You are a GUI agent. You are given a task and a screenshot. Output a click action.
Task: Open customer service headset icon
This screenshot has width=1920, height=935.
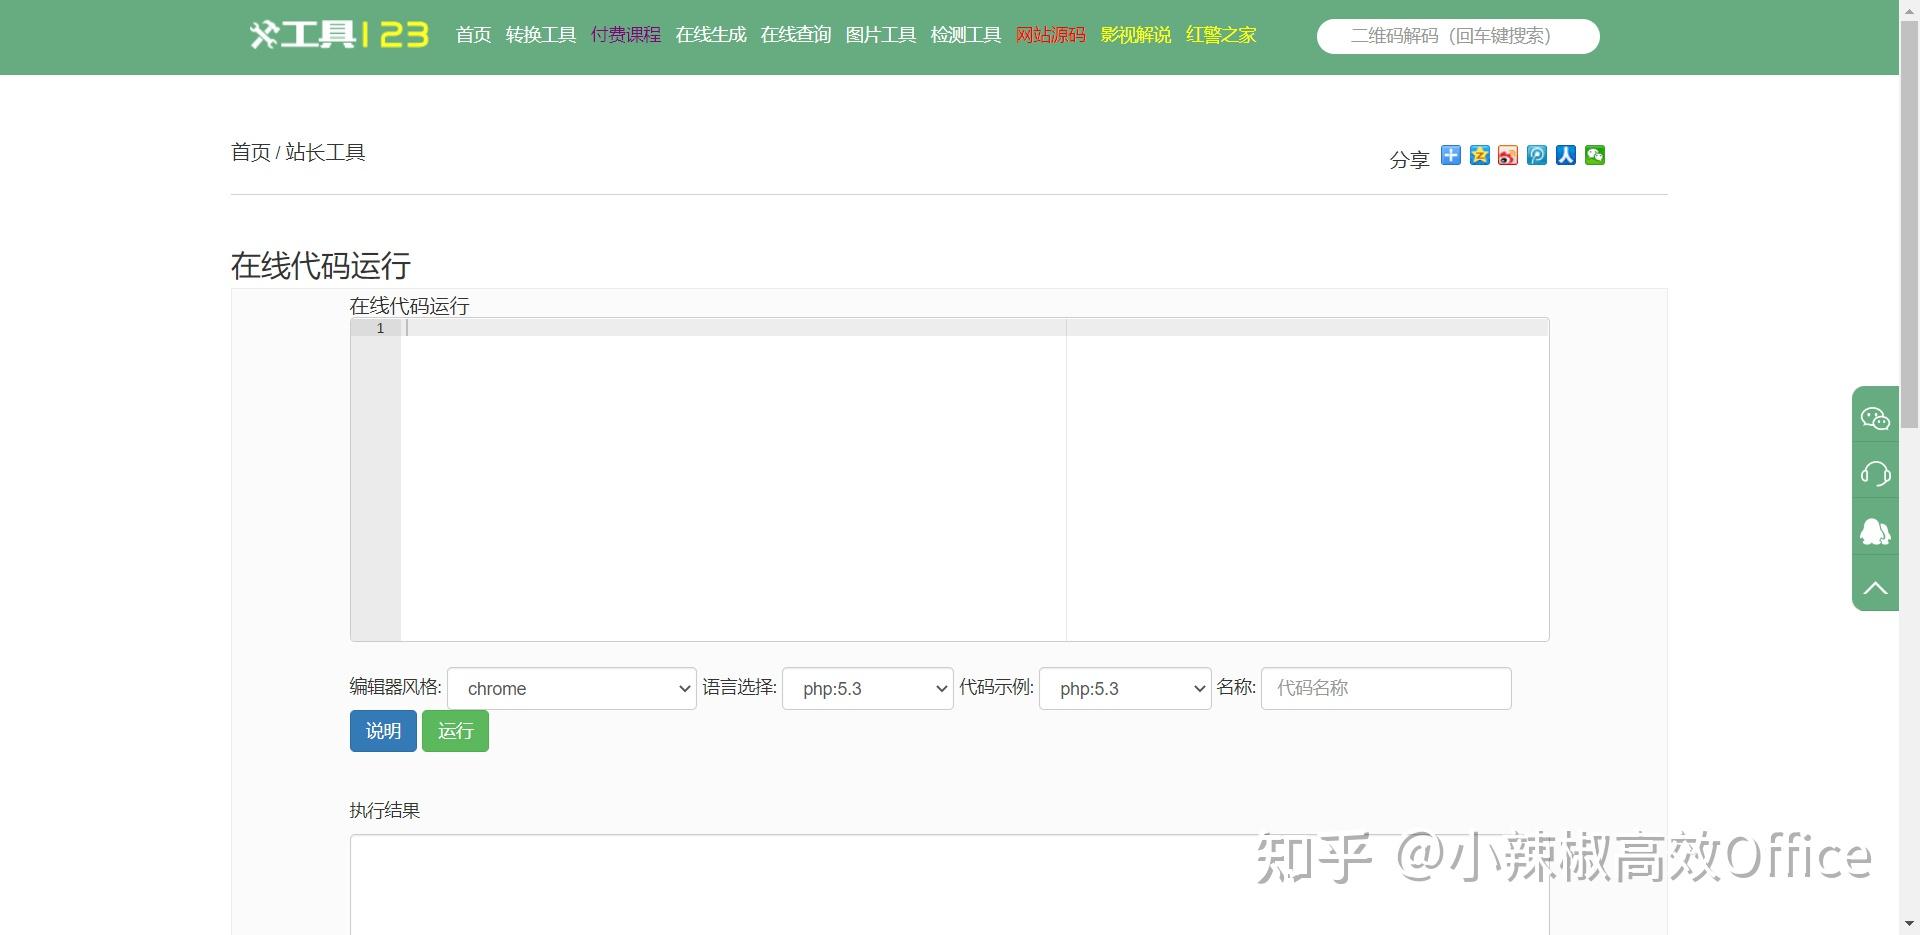tap(1875, 473)
